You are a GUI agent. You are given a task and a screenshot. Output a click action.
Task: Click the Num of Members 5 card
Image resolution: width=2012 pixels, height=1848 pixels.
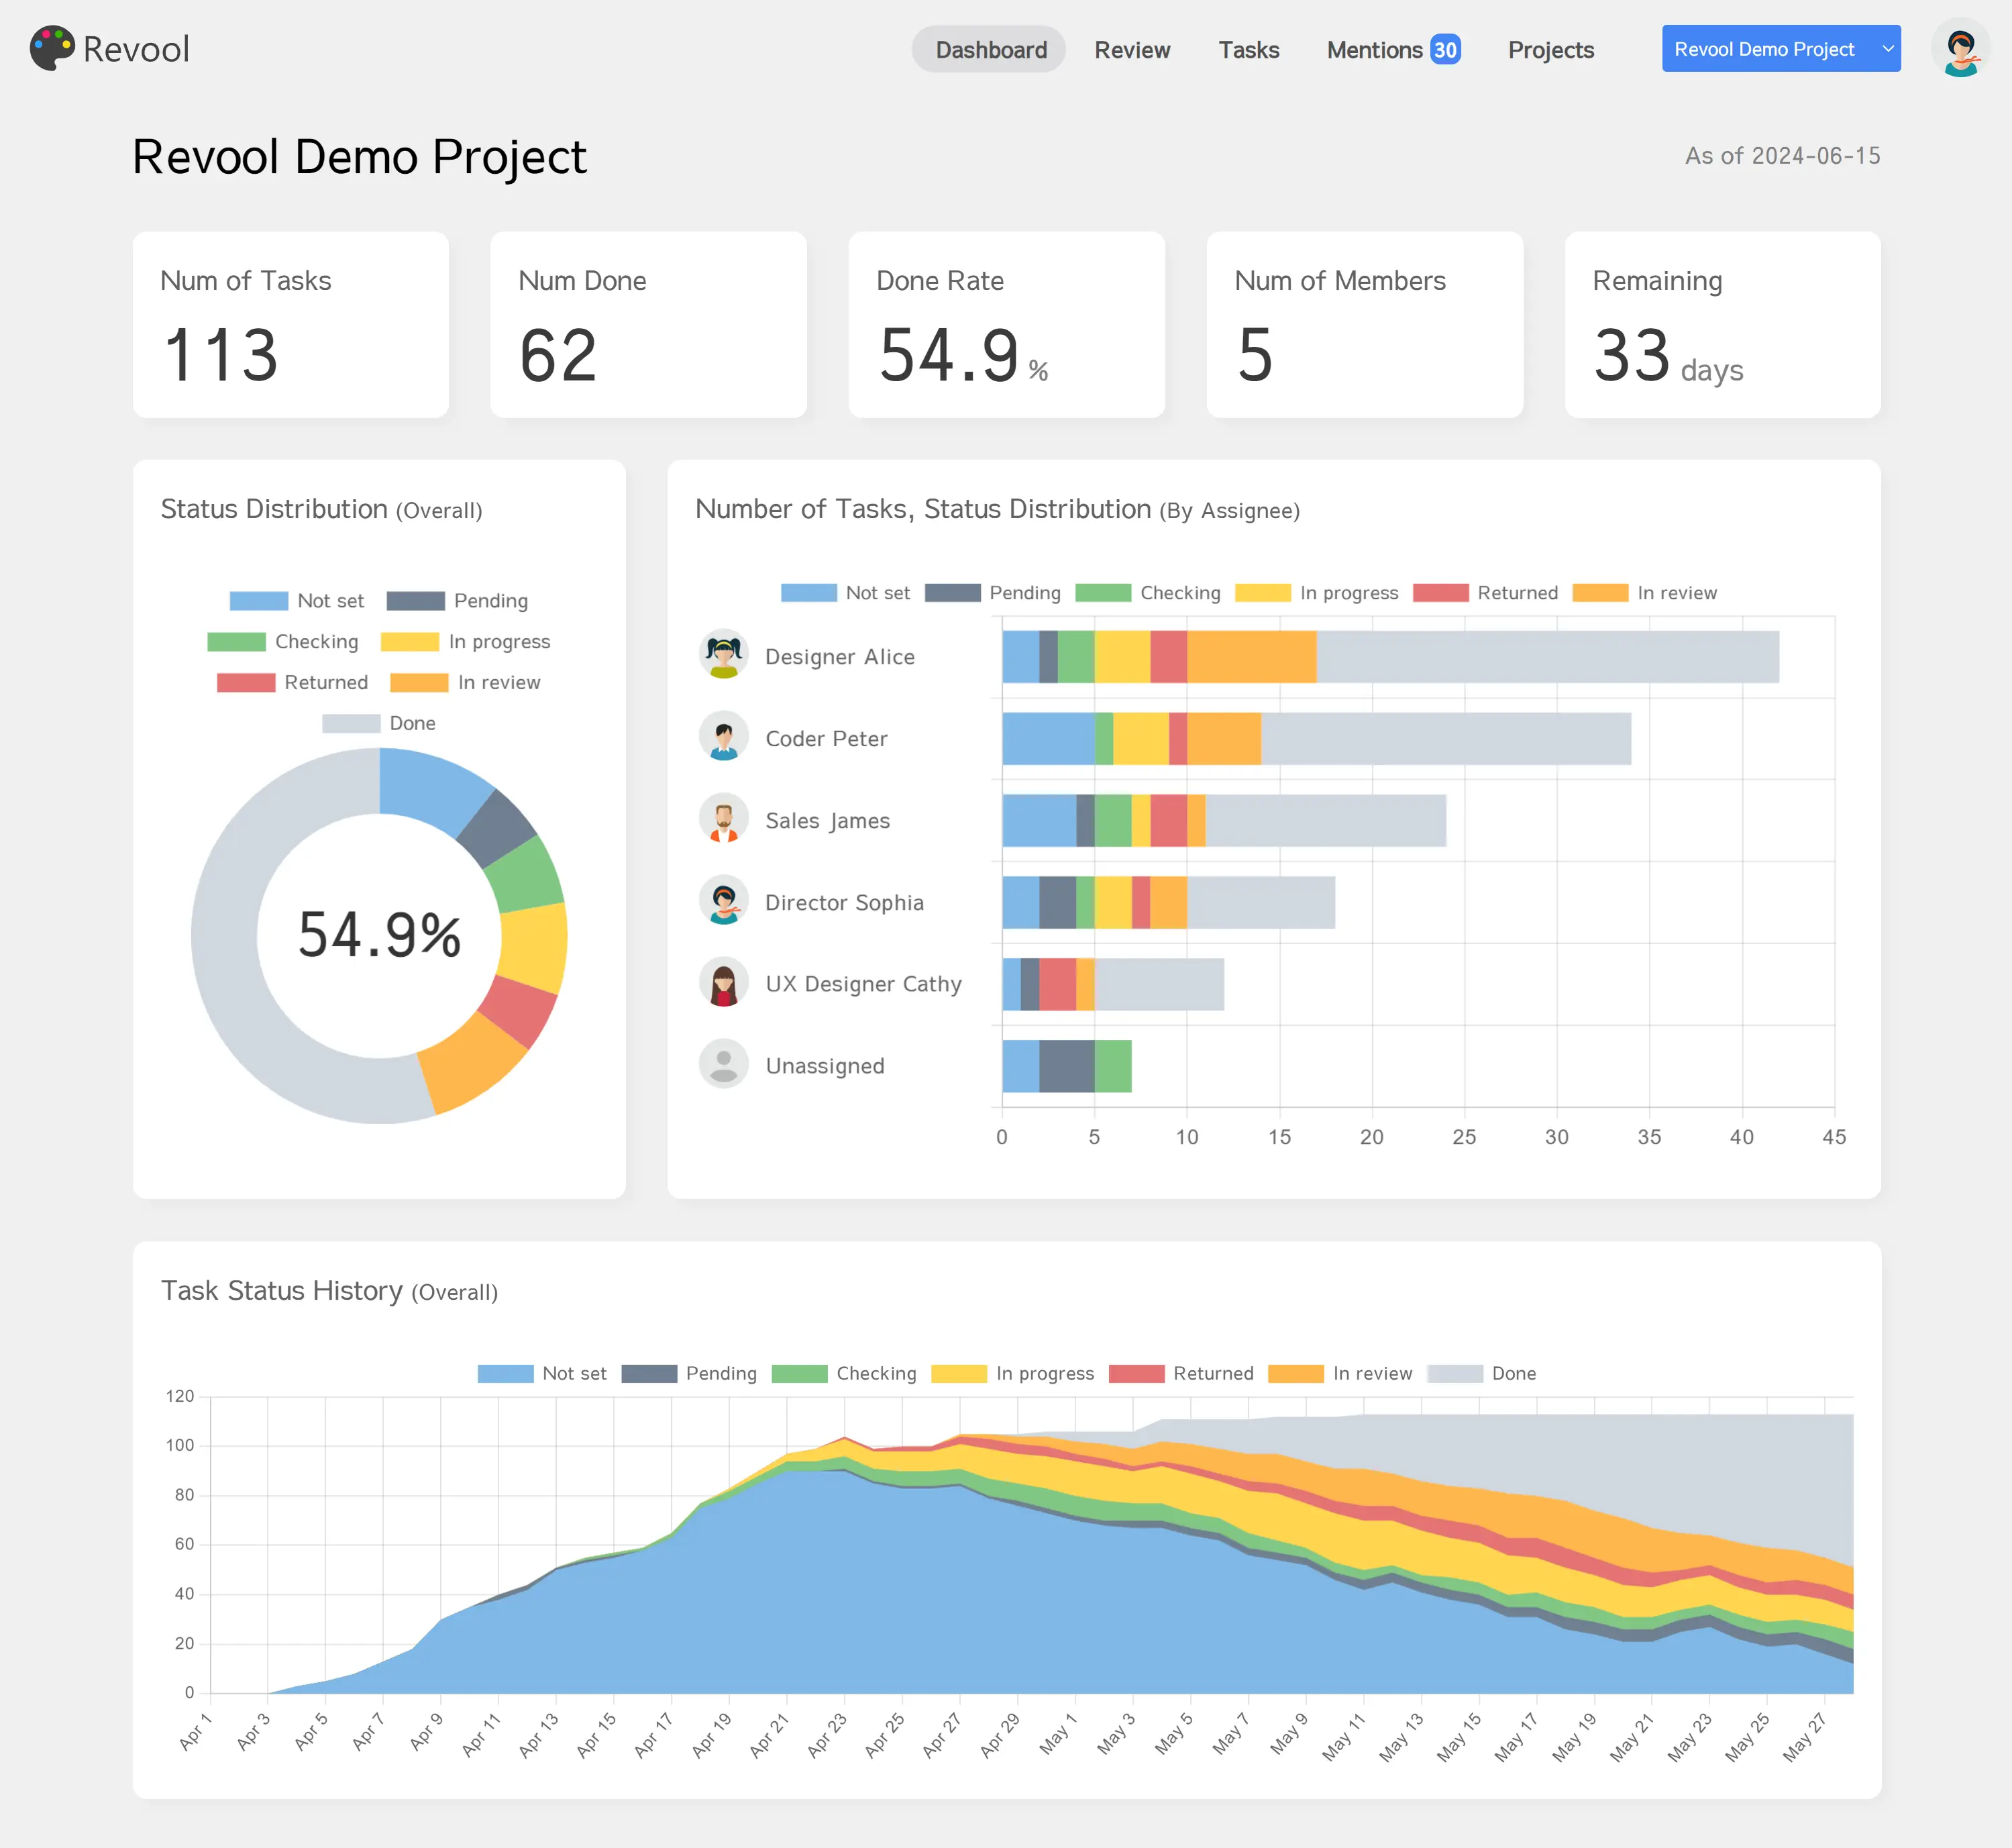tap(1364, 325)
